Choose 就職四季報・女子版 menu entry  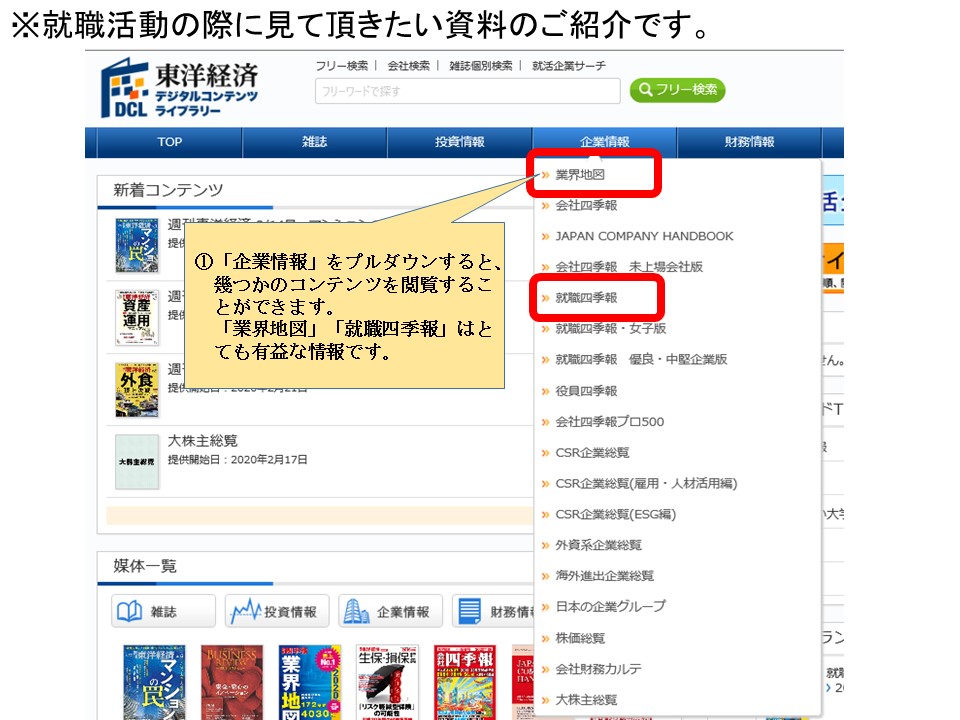coord(610,328)
